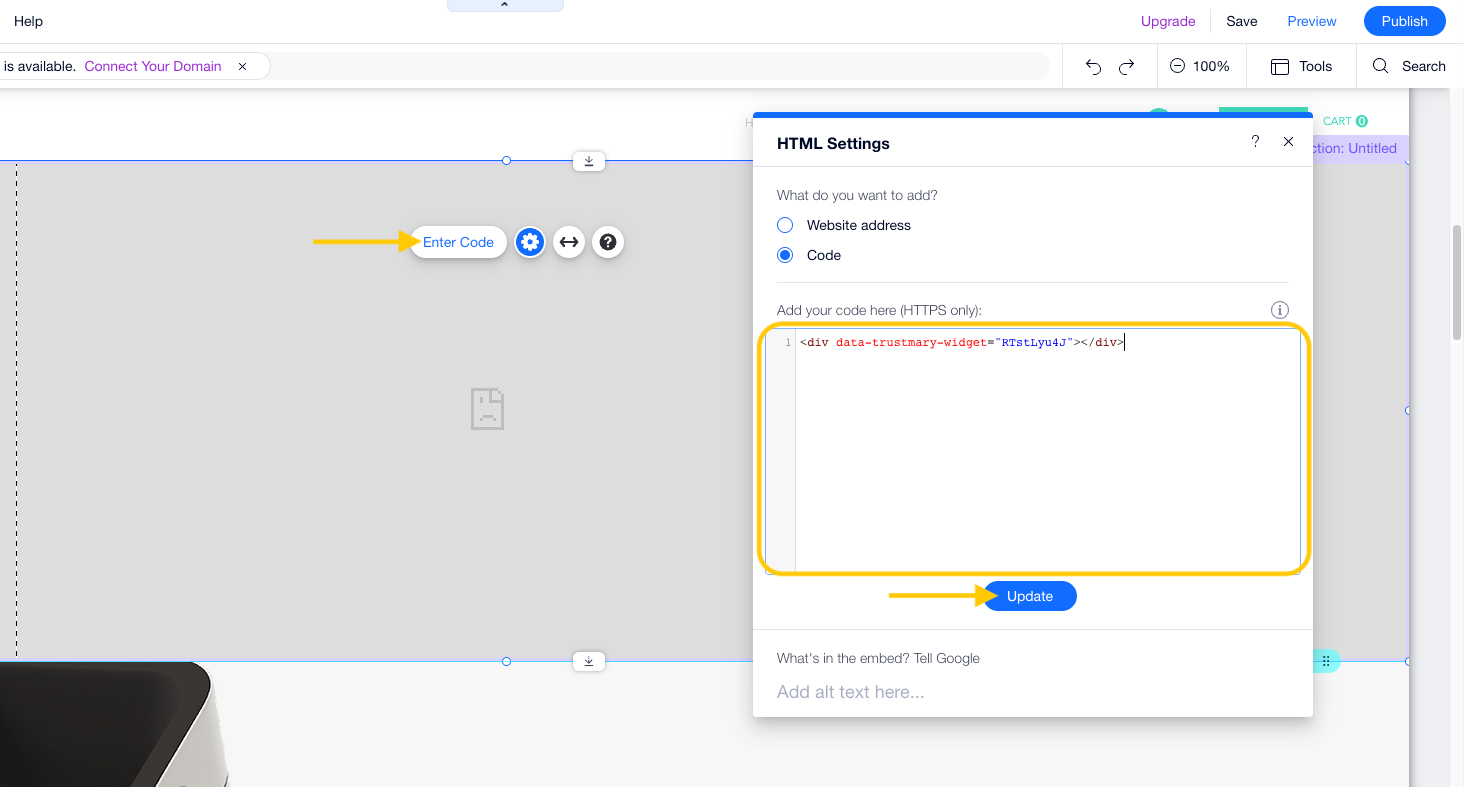Click the info icon above code box

click(1279, 310)
